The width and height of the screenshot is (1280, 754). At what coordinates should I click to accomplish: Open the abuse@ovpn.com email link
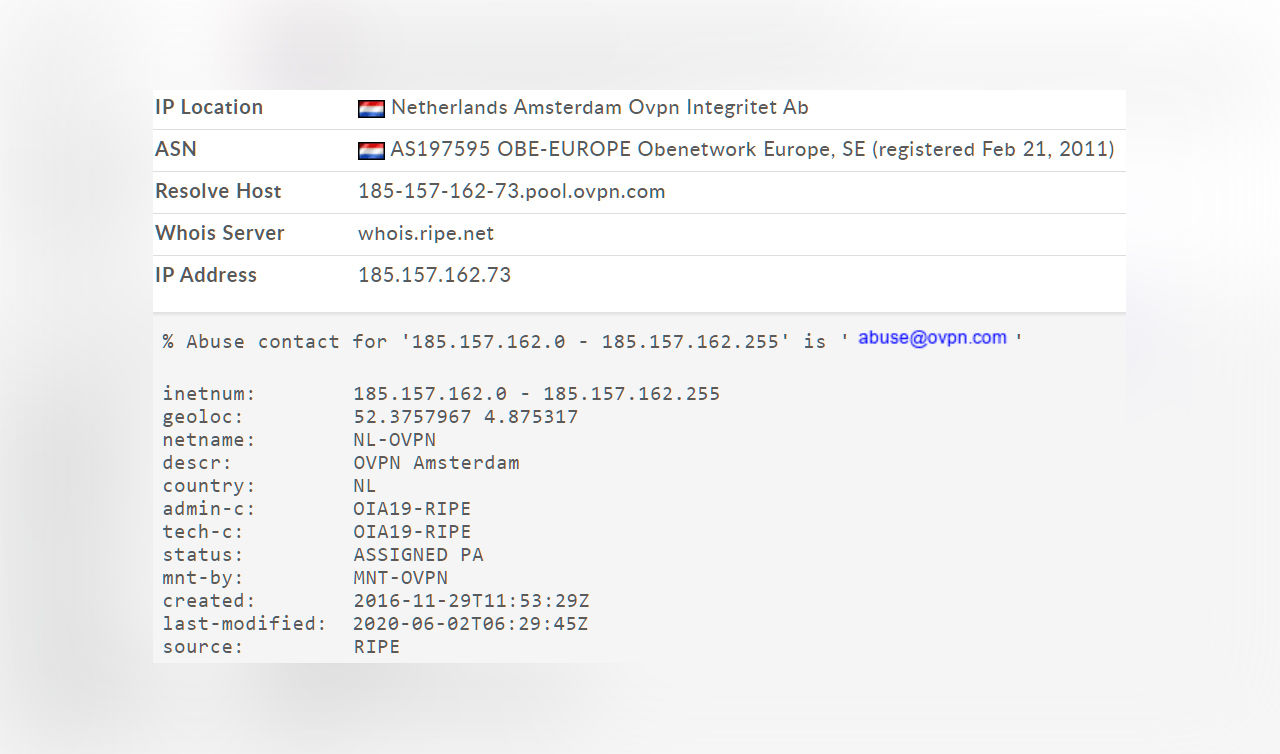(932, 338)
